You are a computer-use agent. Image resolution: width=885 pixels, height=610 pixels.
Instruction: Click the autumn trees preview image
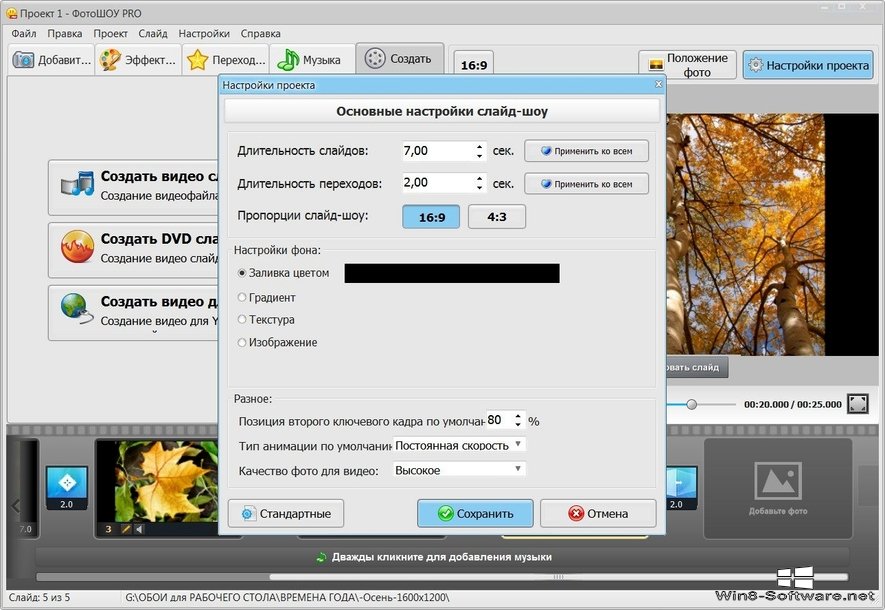(745, 235)
